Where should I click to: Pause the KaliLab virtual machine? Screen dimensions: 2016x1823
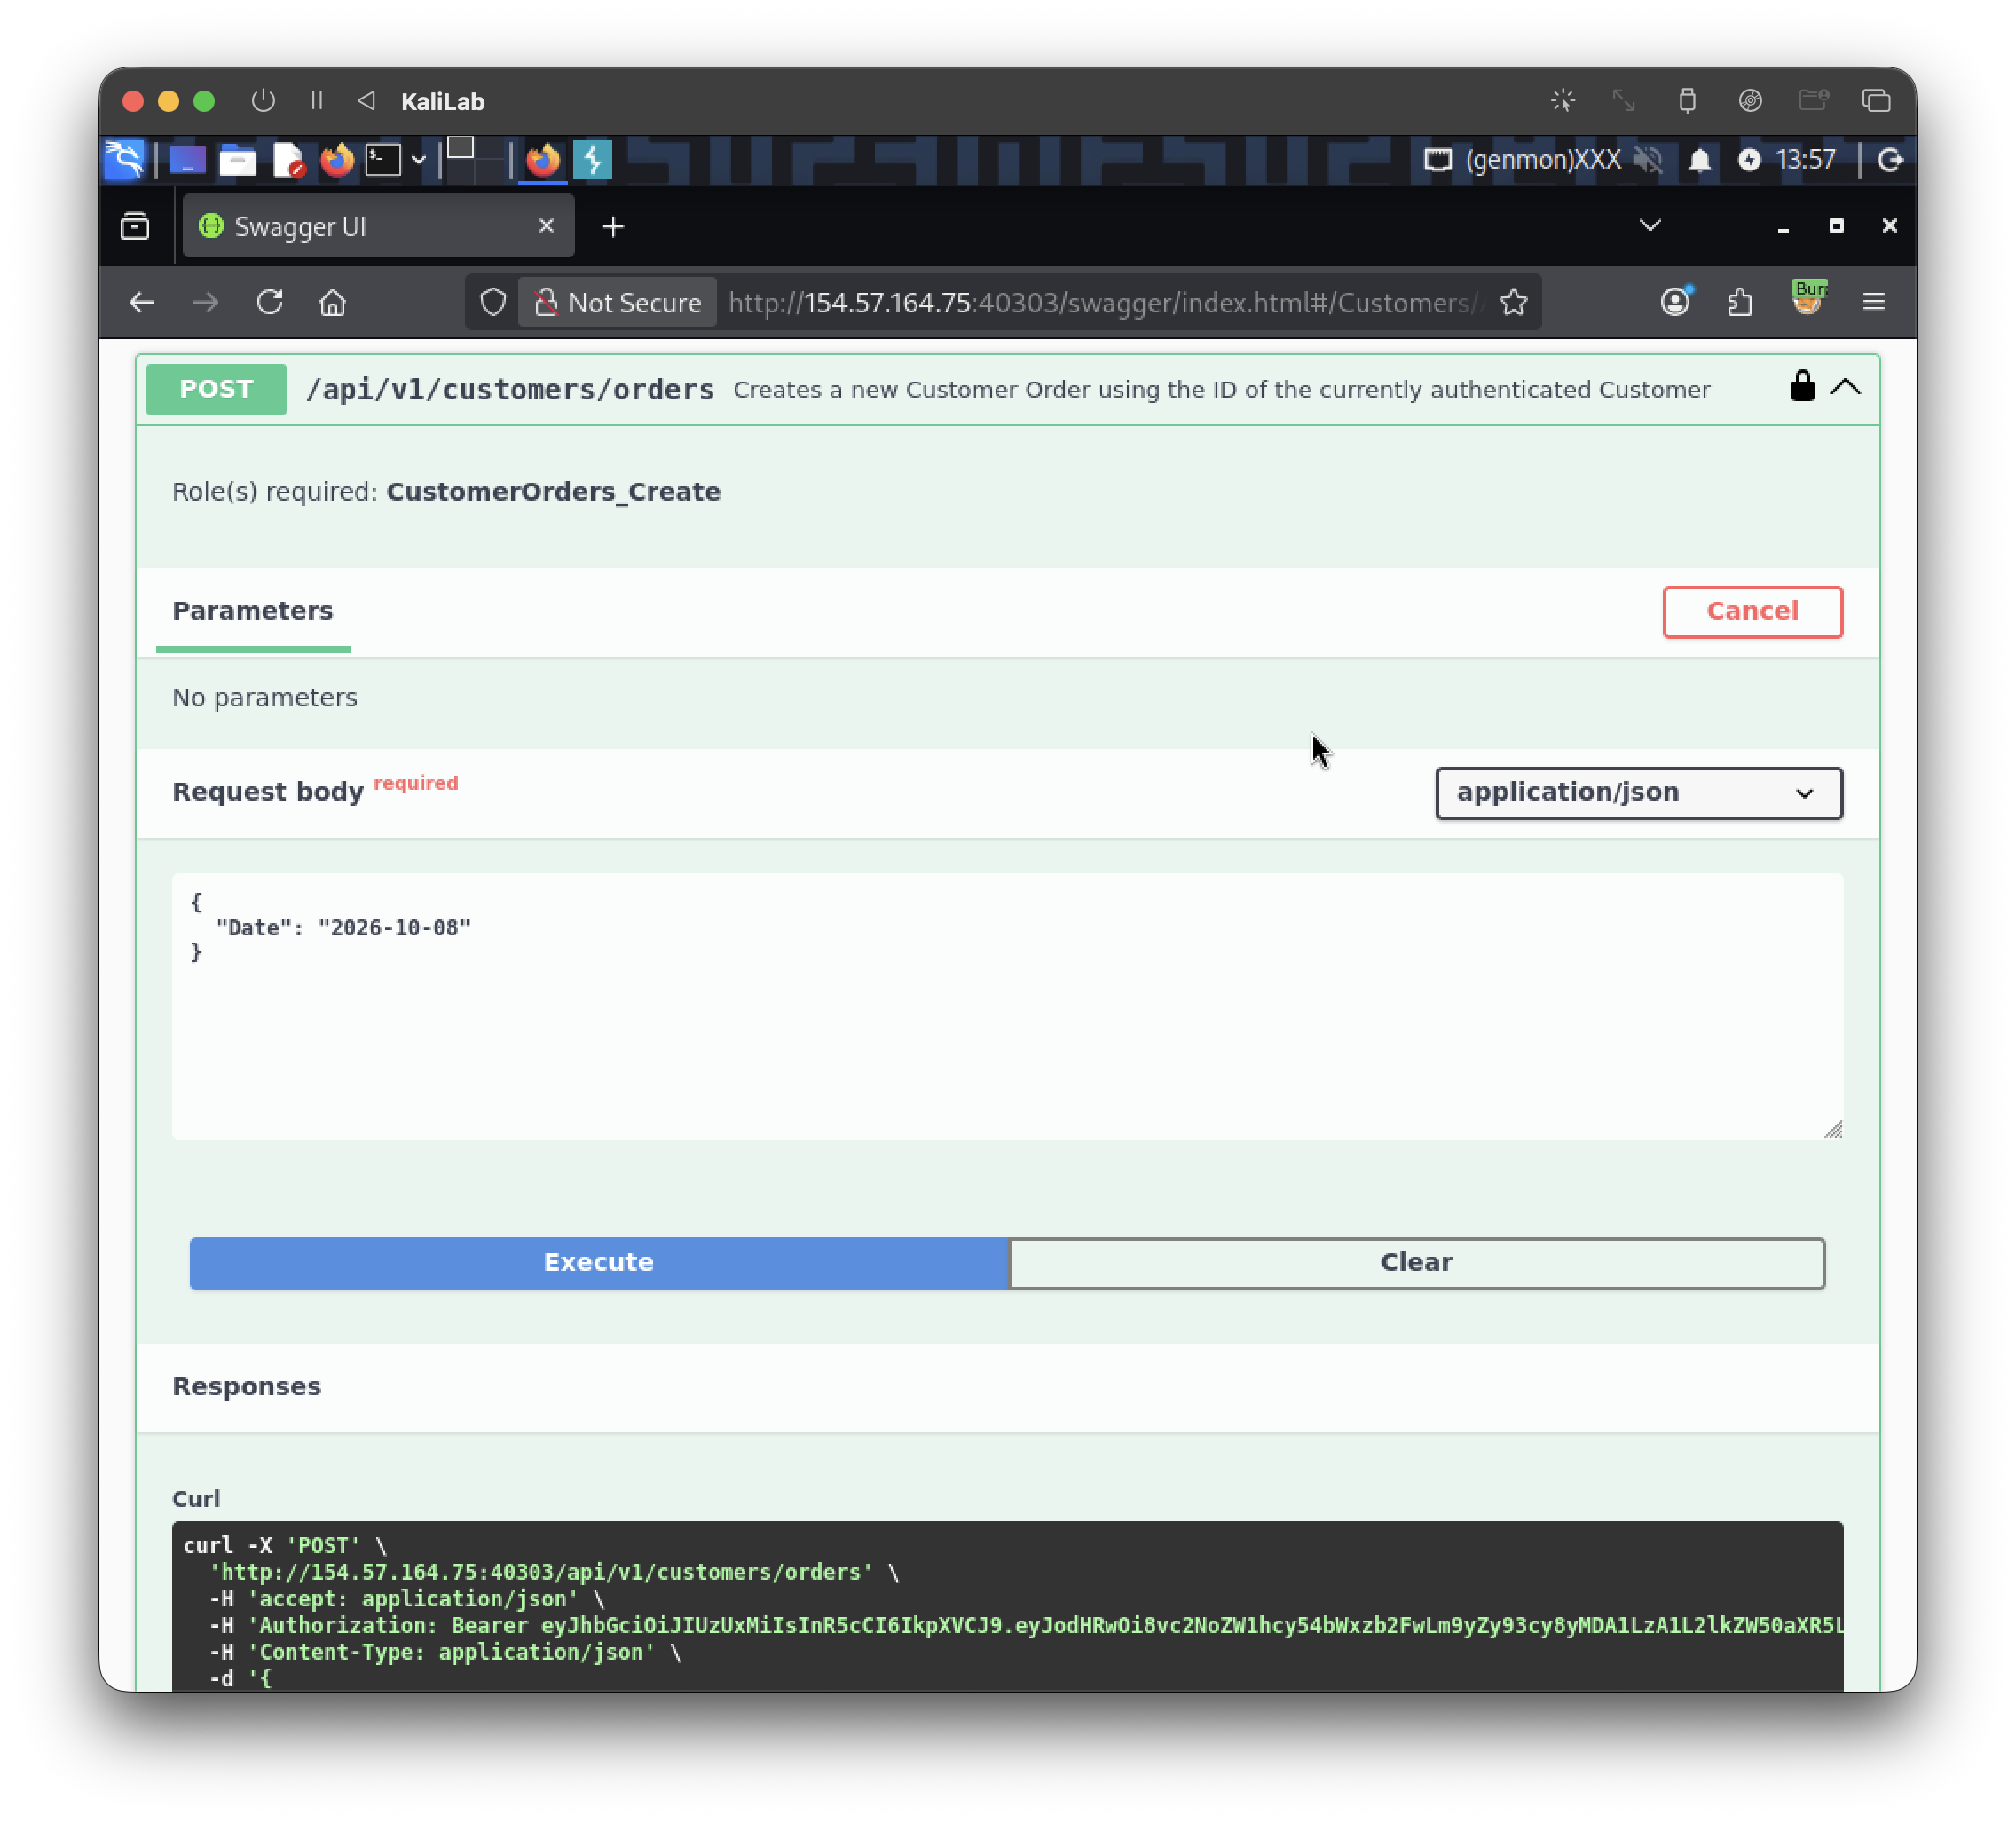317,101
